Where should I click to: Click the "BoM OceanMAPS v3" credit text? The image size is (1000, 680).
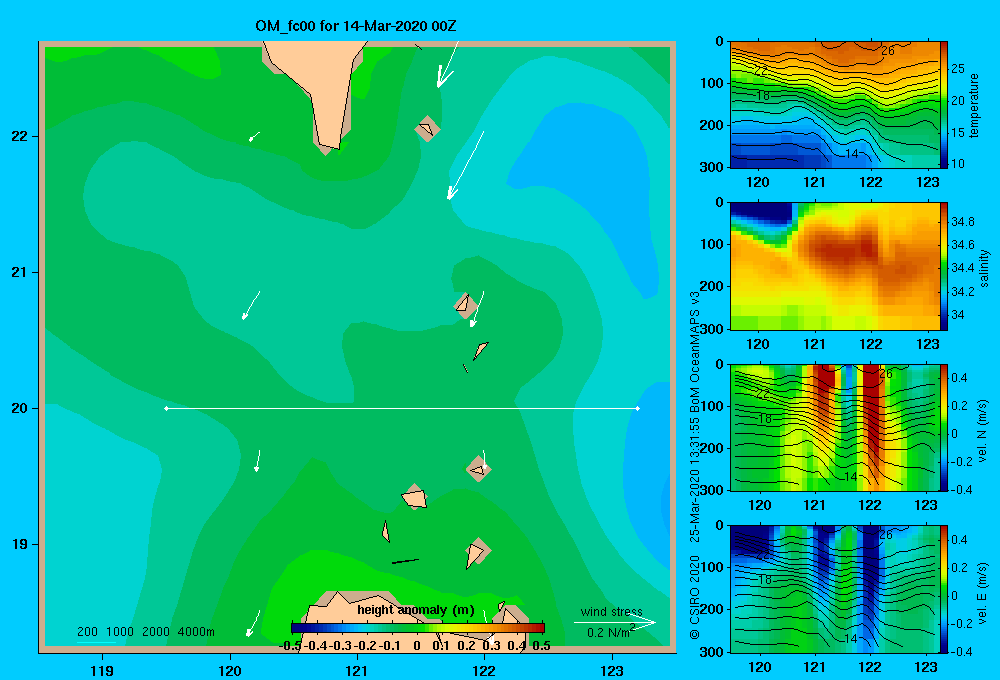(695, 353)
